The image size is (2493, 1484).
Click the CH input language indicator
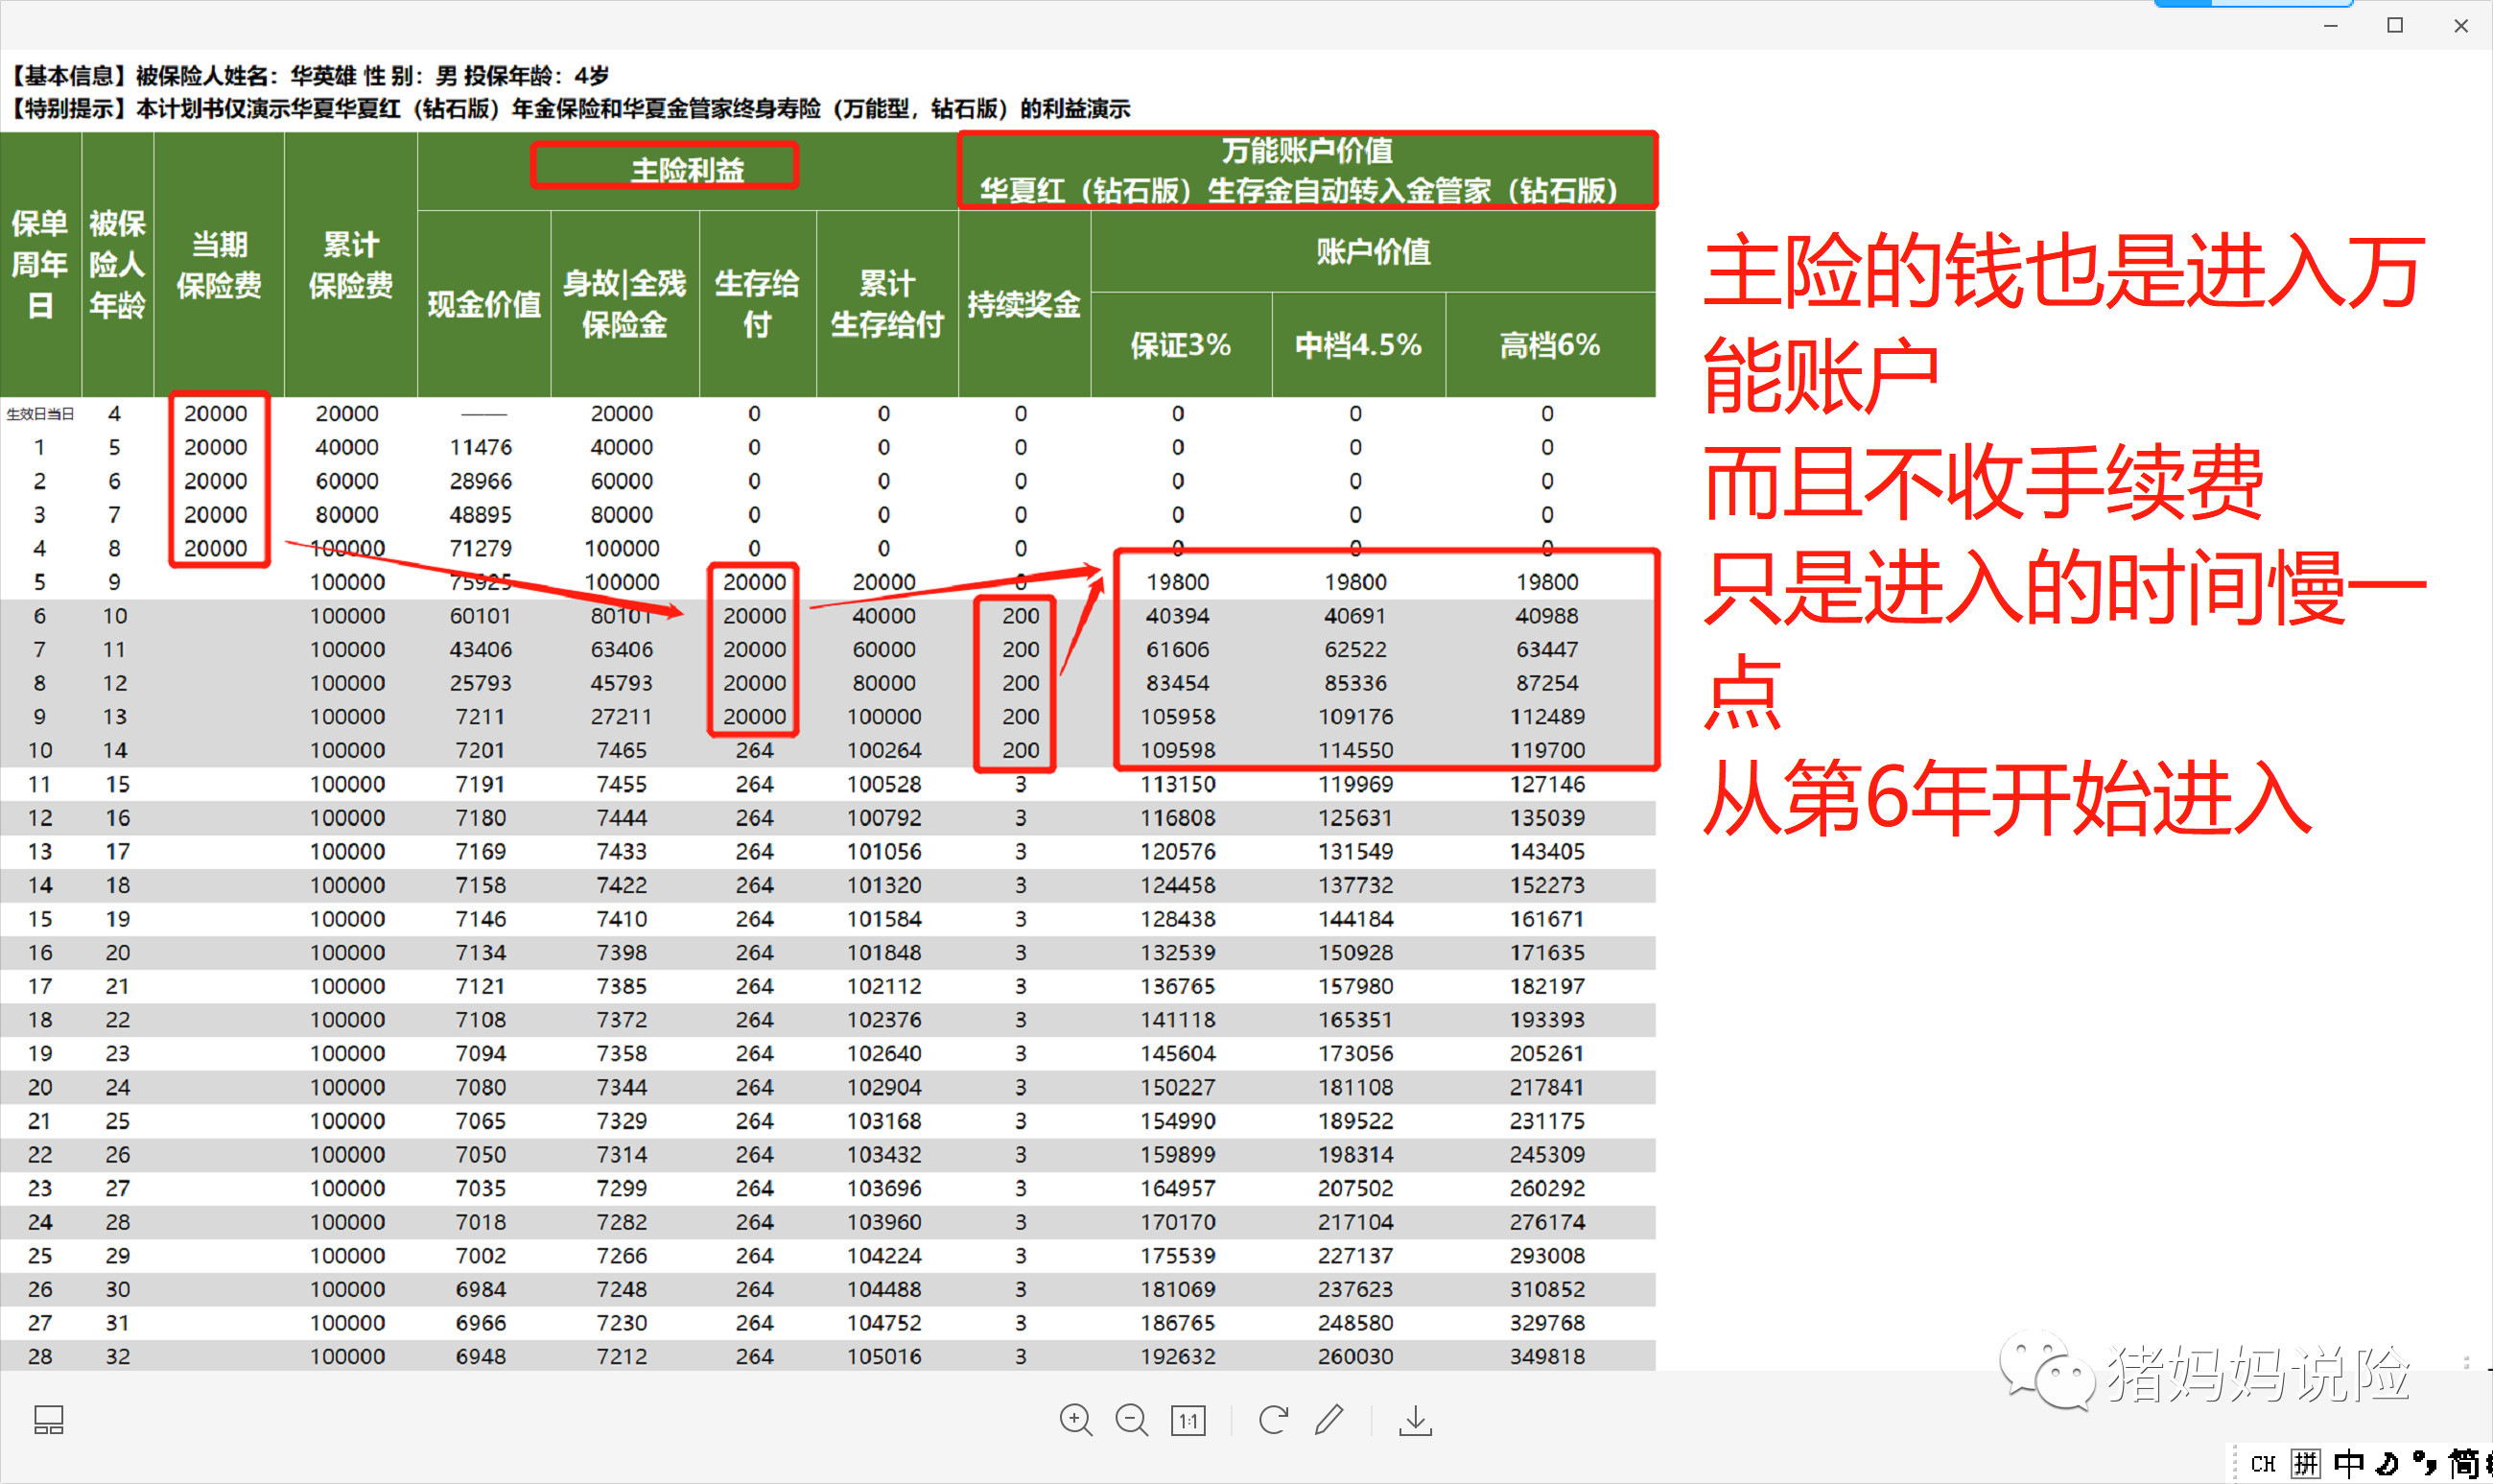tap(2263, 1464)
